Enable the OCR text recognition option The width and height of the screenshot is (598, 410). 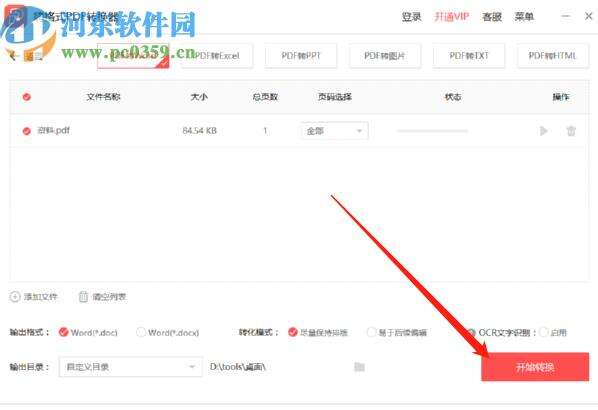(544, 332)
